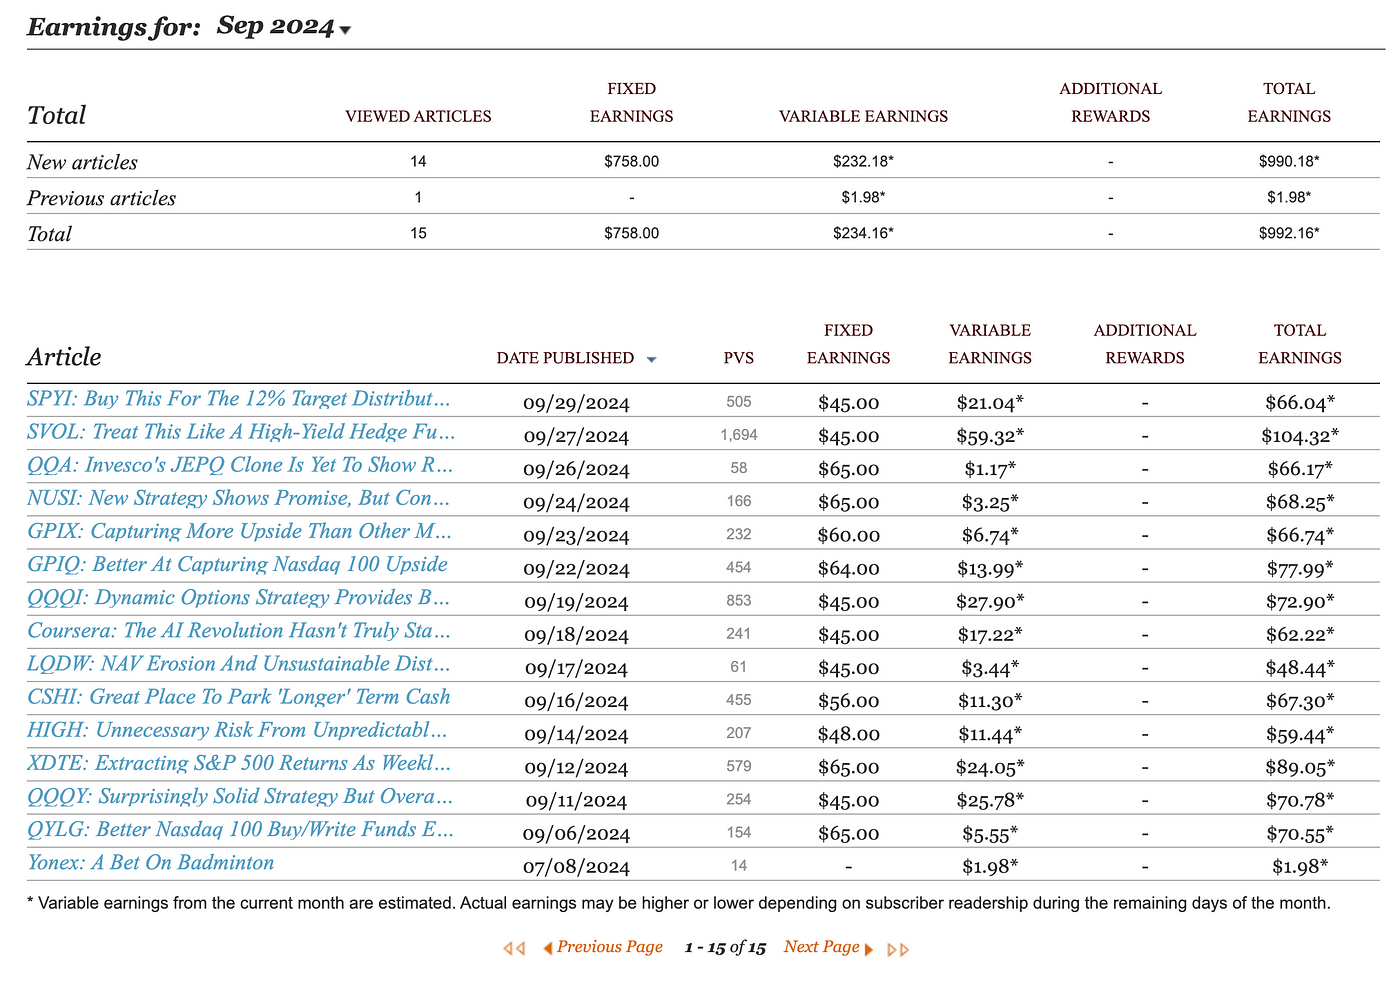Open the Sep 2024 month dropdown
1400x982 pixels.
(284, 27)
